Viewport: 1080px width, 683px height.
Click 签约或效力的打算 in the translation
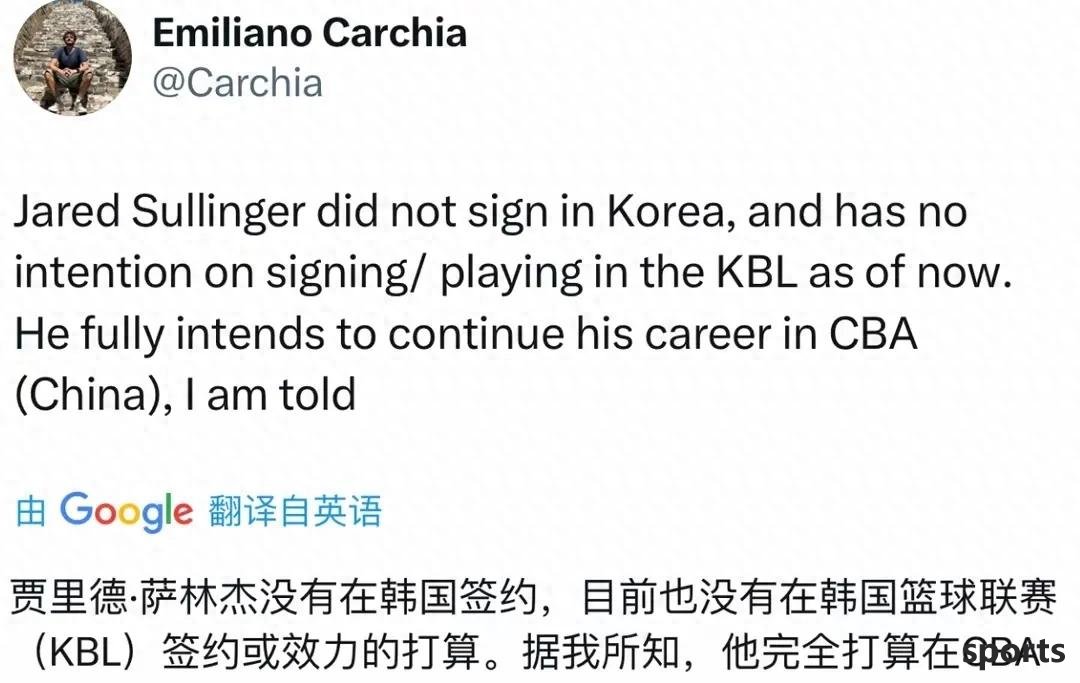(x=322, y=652)
